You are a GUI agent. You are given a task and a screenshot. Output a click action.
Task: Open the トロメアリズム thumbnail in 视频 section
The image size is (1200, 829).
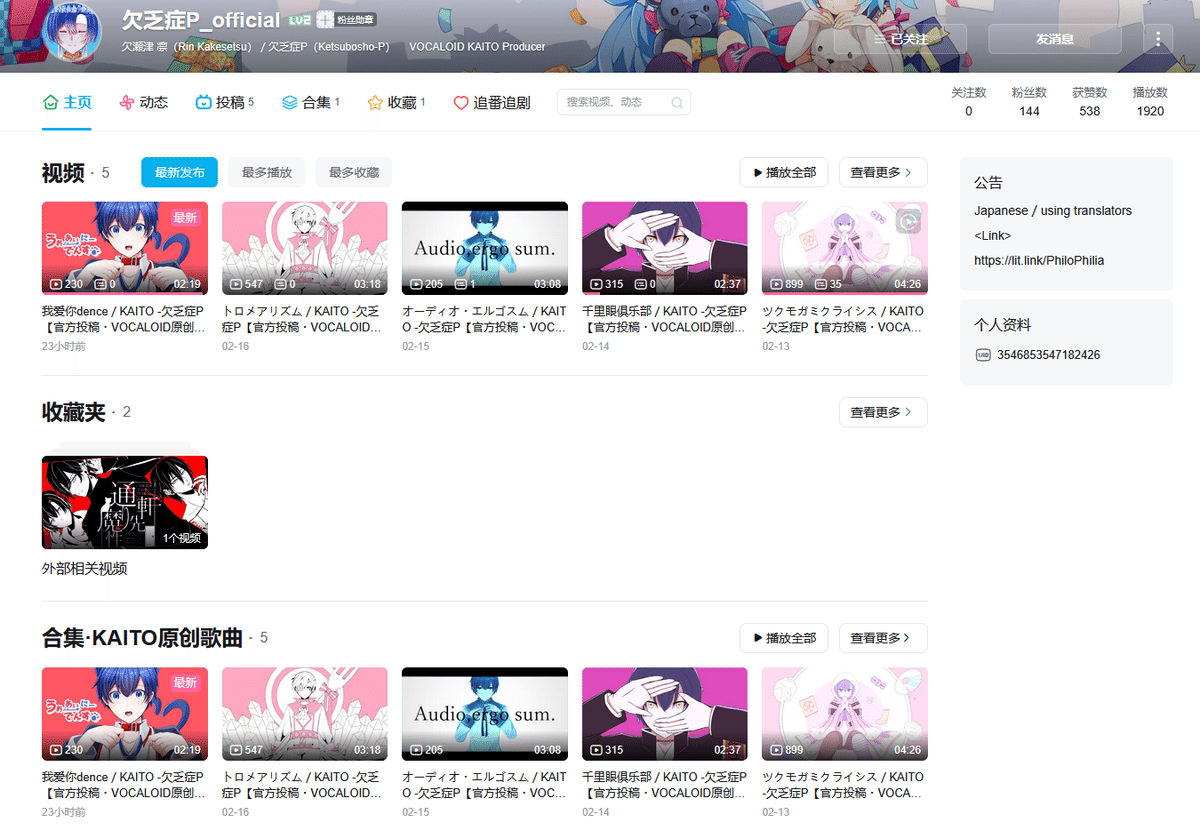(305, 248)
